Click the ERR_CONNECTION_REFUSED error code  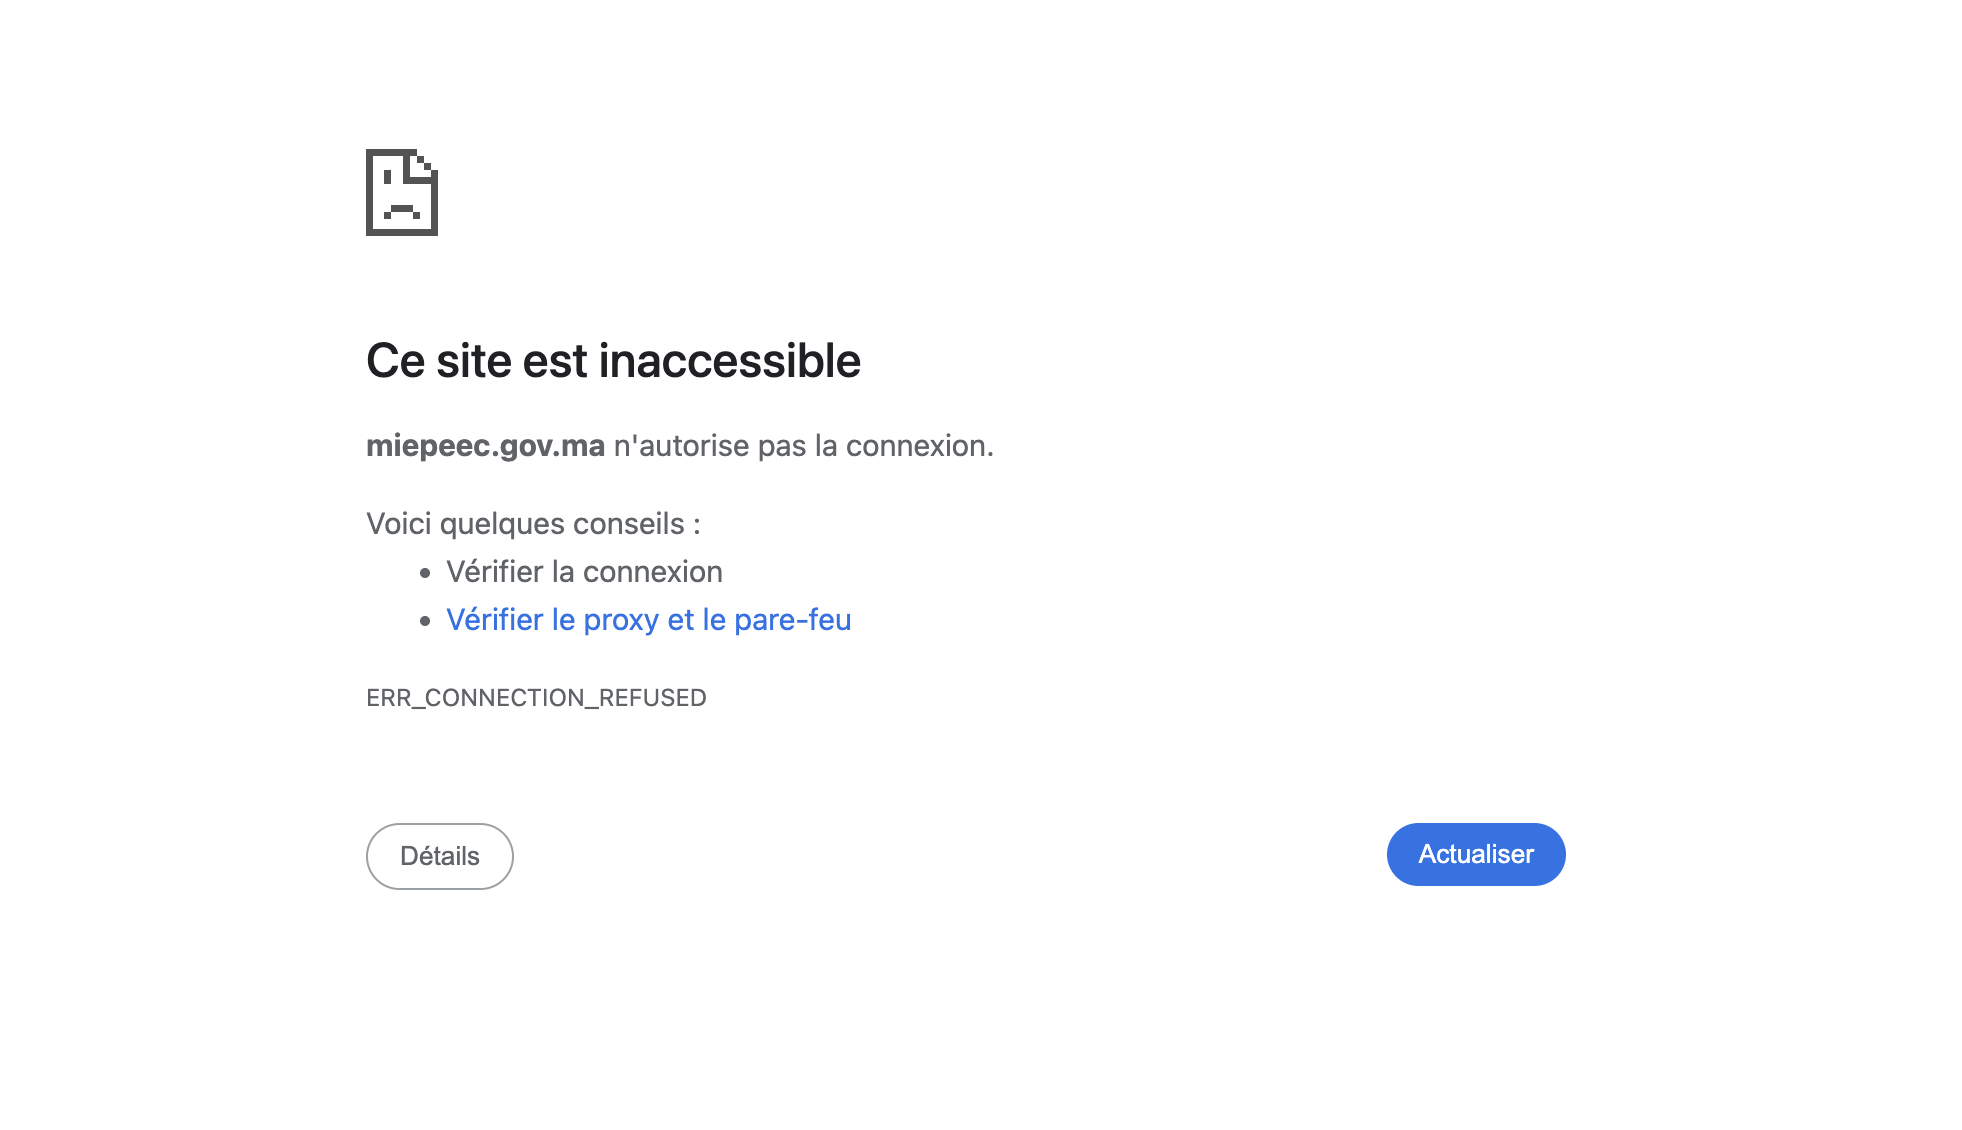[x=536, y=698]
